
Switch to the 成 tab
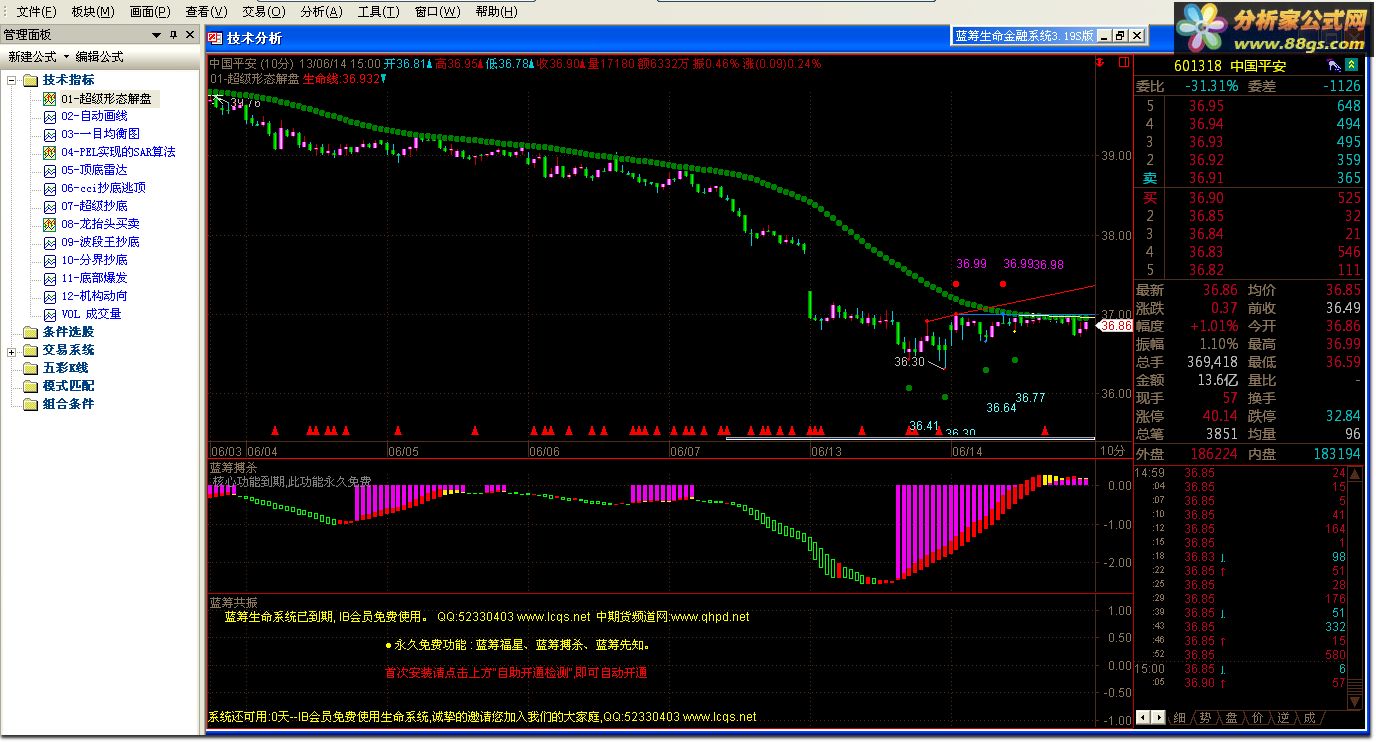pos(1309,718)
